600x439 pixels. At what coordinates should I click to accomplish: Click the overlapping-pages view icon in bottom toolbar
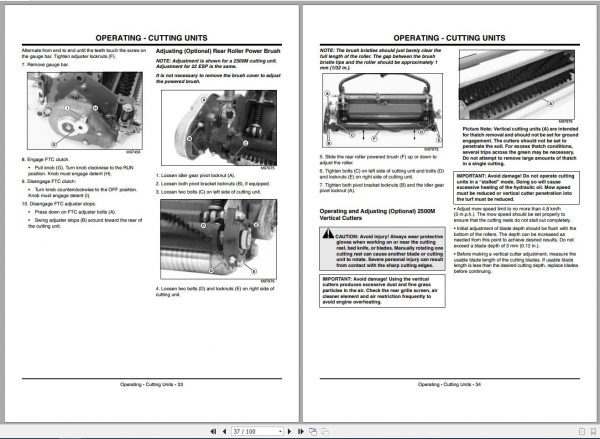(x=313, y=431)
